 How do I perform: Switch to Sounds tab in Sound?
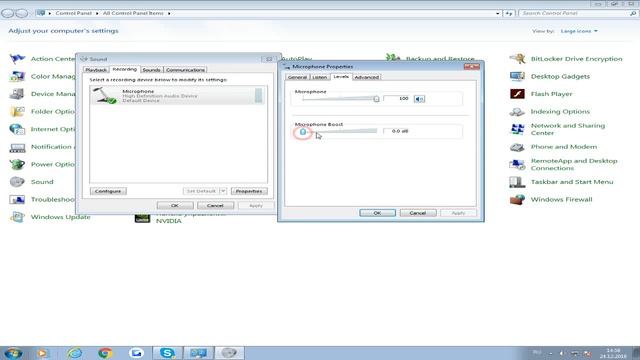(151, 70)
